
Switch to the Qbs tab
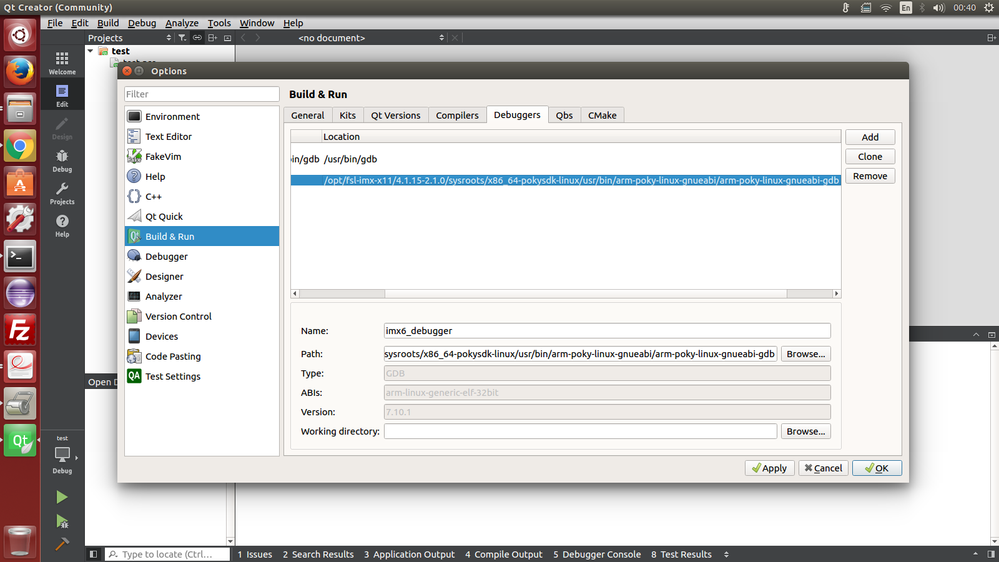pyautogui.click(x=564, y=115)
